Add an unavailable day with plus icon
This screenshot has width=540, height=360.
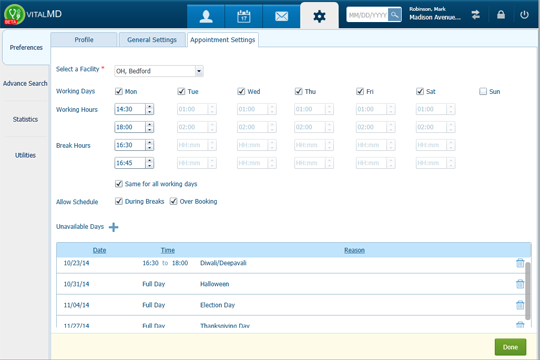(x=113, y=227)
